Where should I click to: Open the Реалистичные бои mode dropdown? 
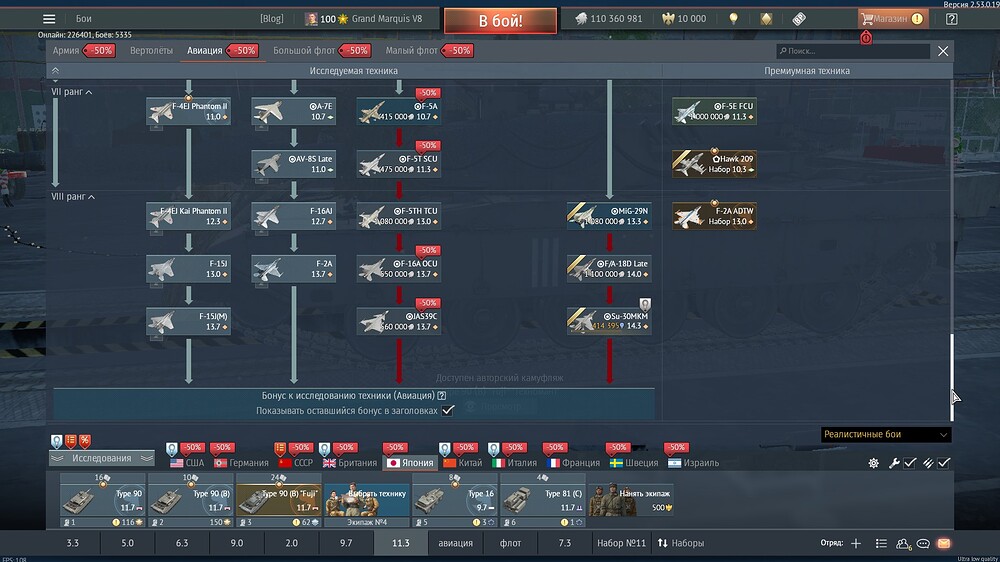[x=885, y=434]
